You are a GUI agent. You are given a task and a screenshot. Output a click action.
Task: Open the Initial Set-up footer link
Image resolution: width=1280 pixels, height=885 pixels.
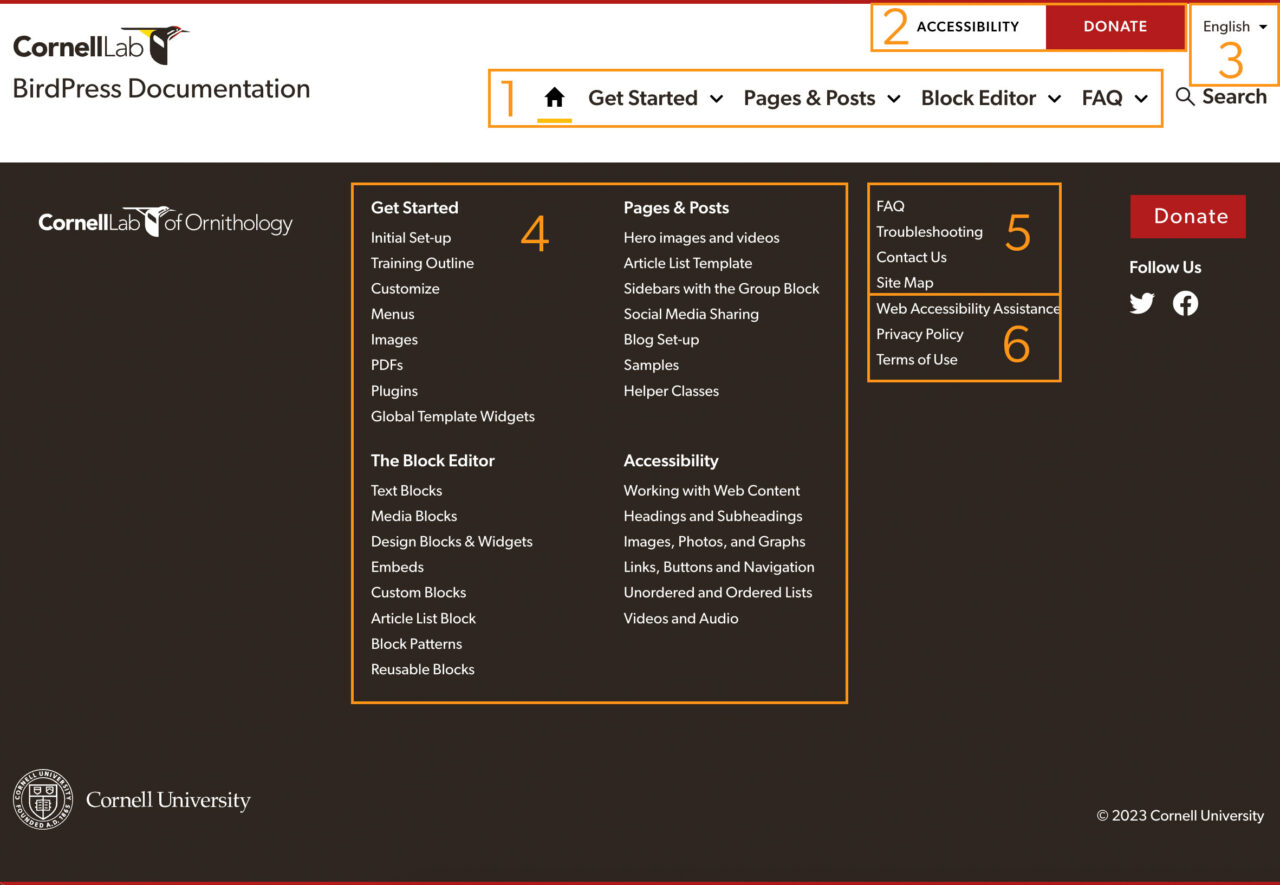(411, 238)
